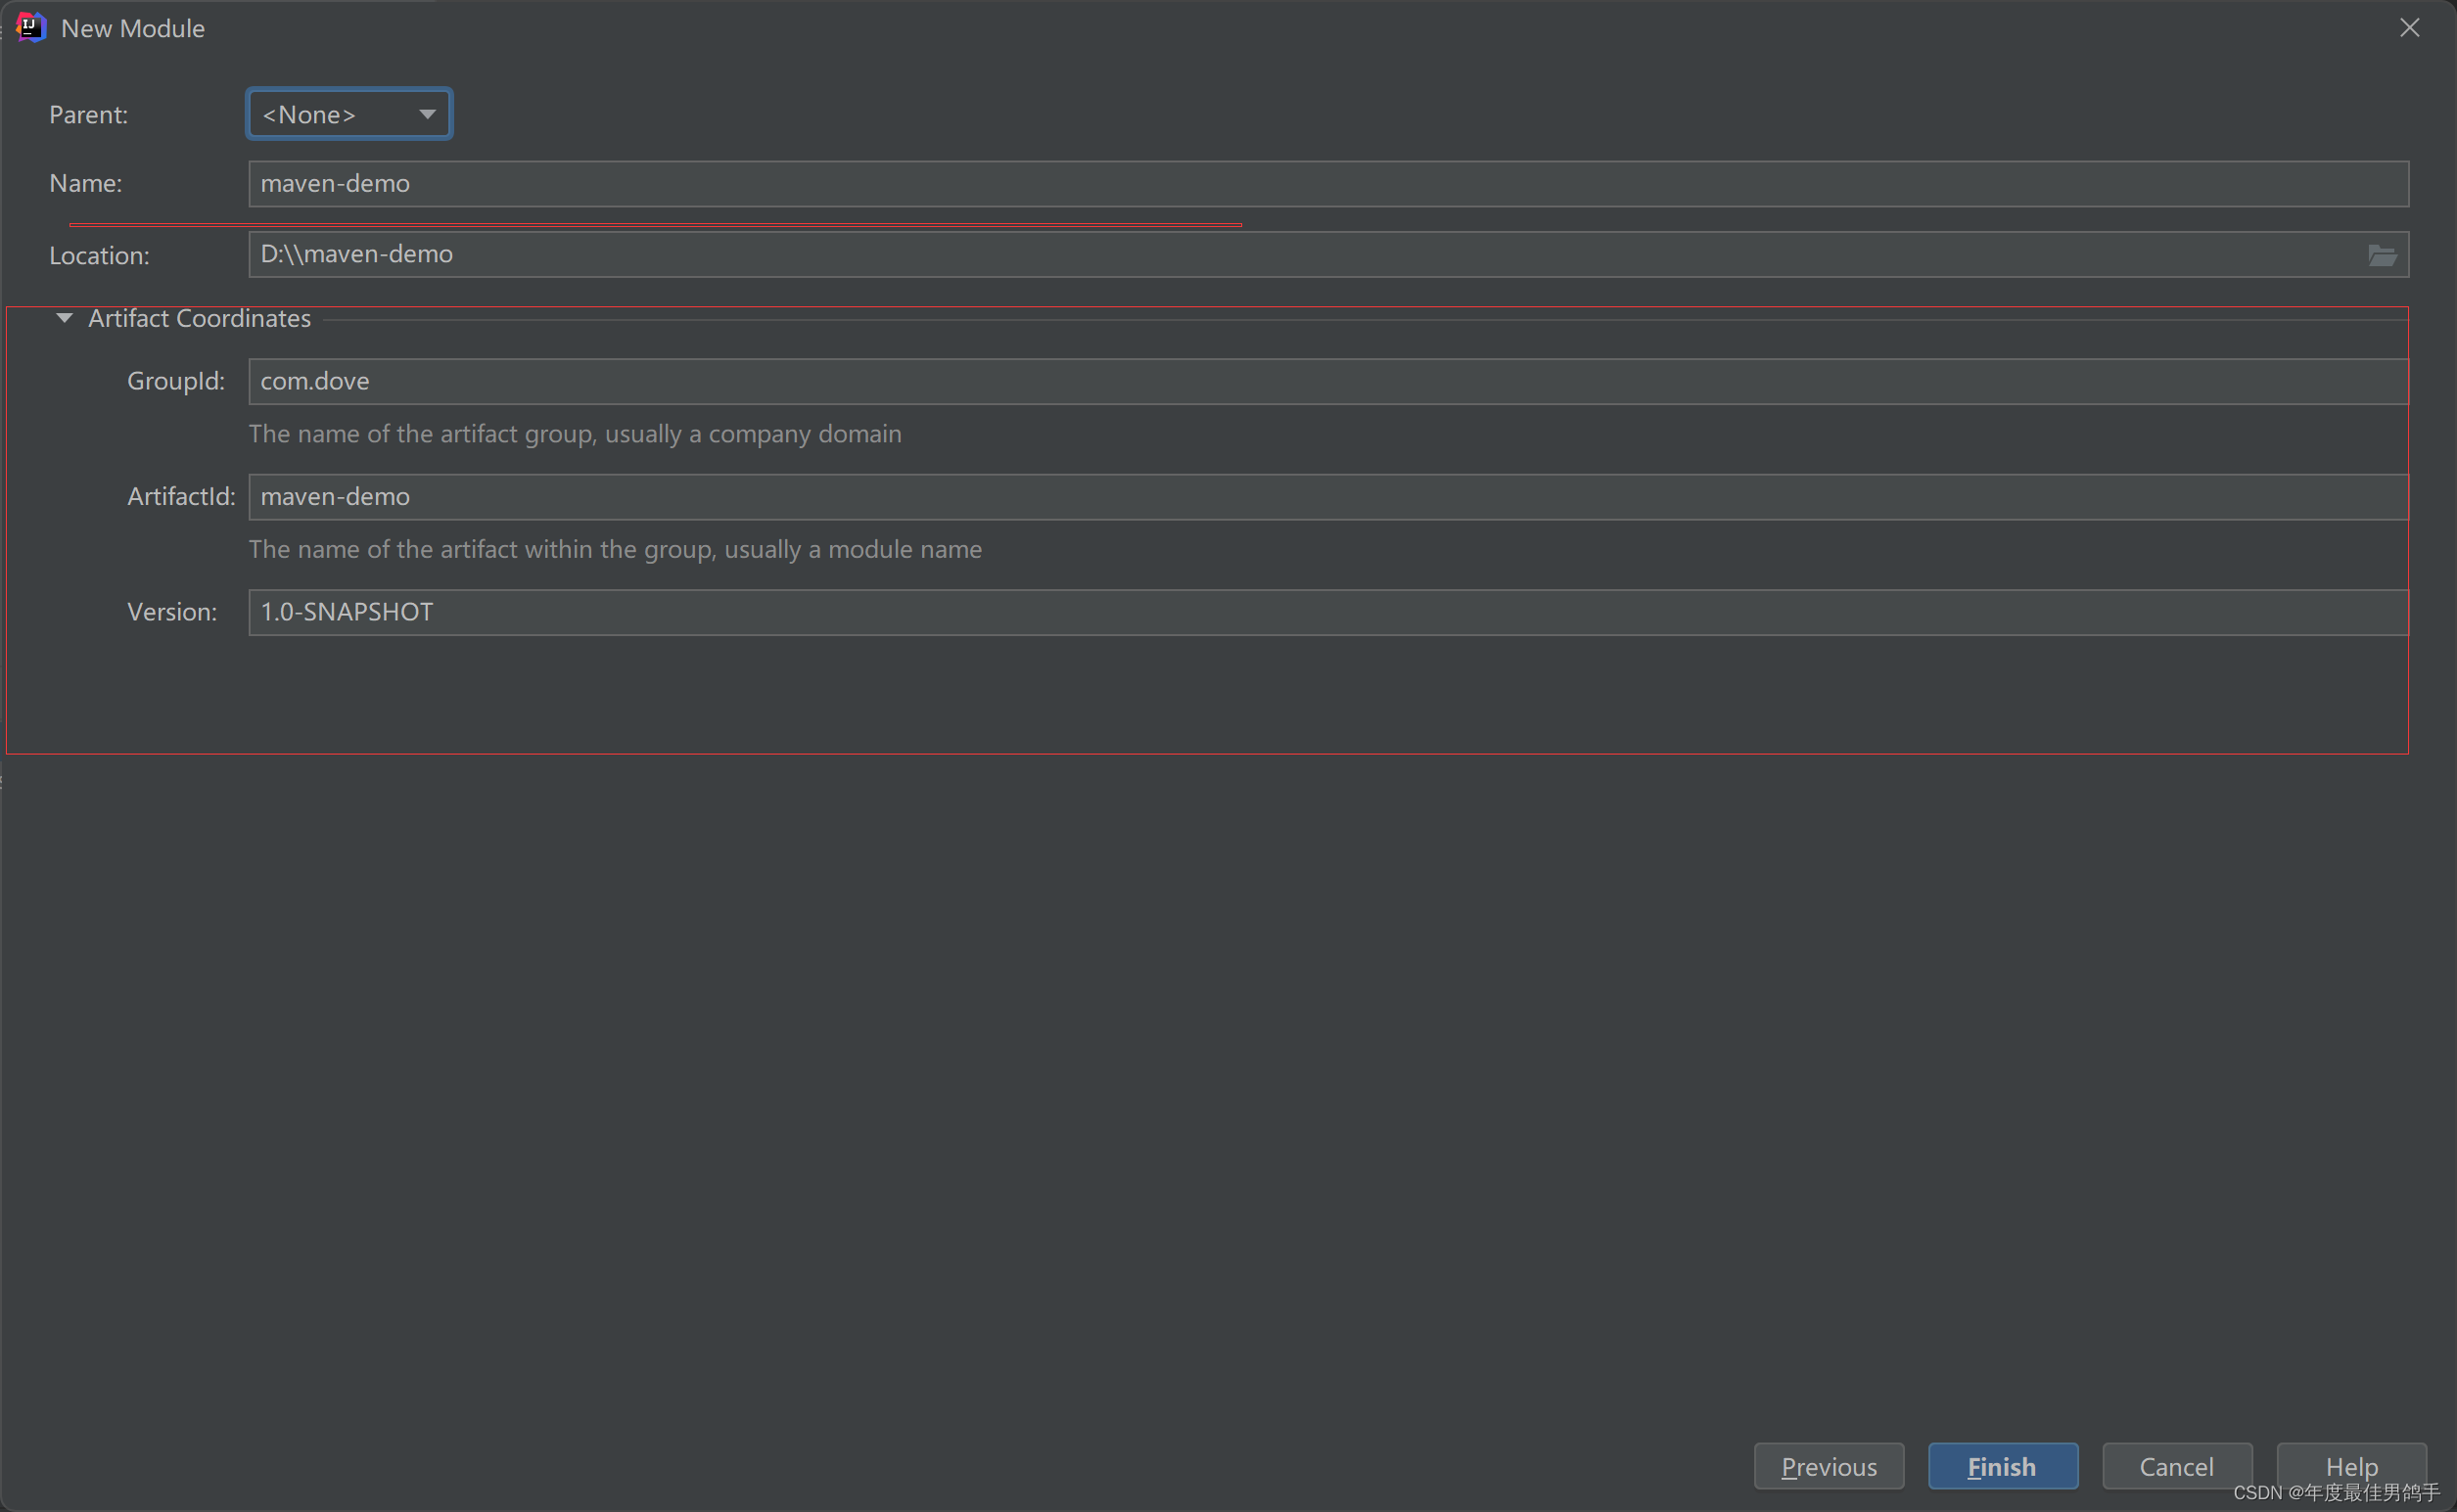
Task: Click the Artifact Coordinates disclosure triangle
Action: [x=64, y=318]
